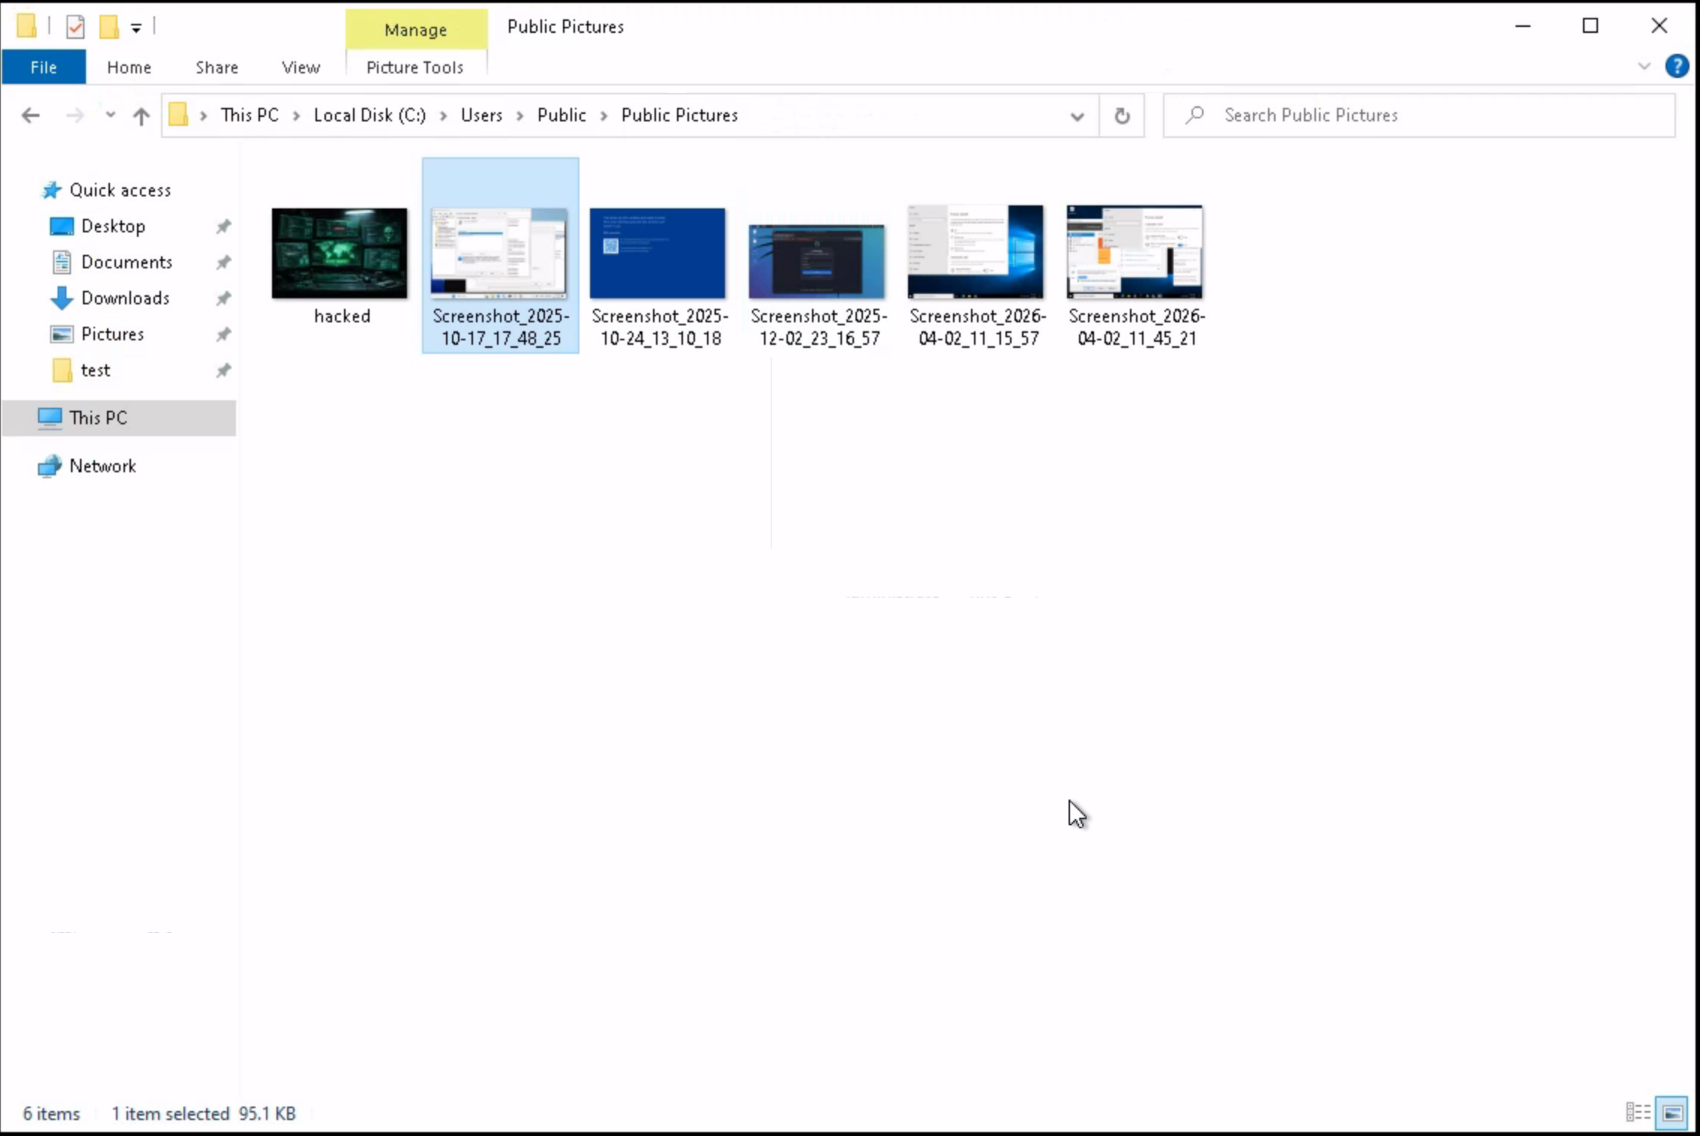Open Pictures in the navigation pane
Screen dimensions: 1700x1136
(112, 334)
